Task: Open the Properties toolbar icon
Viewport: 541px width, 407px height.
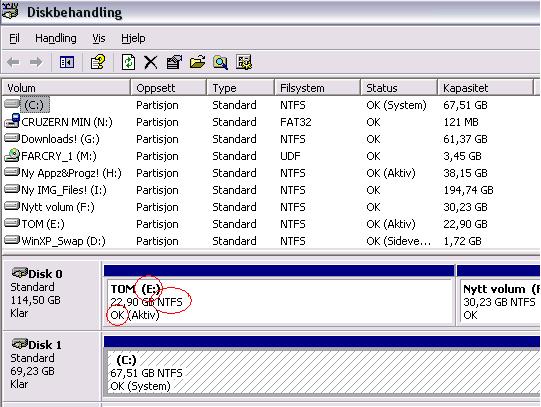Action: pyautogui.click(x=174, y=62)
